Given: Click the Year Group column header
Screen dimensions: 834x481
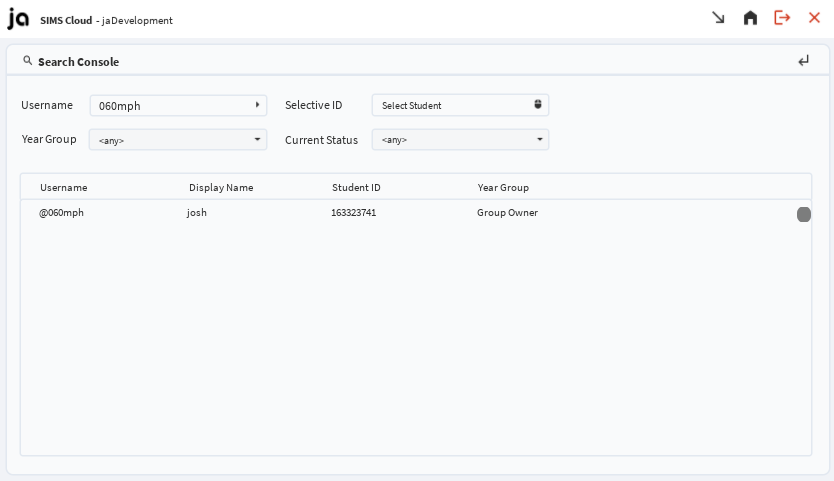Looking at the screenshot, I should [x=503, y=187].
